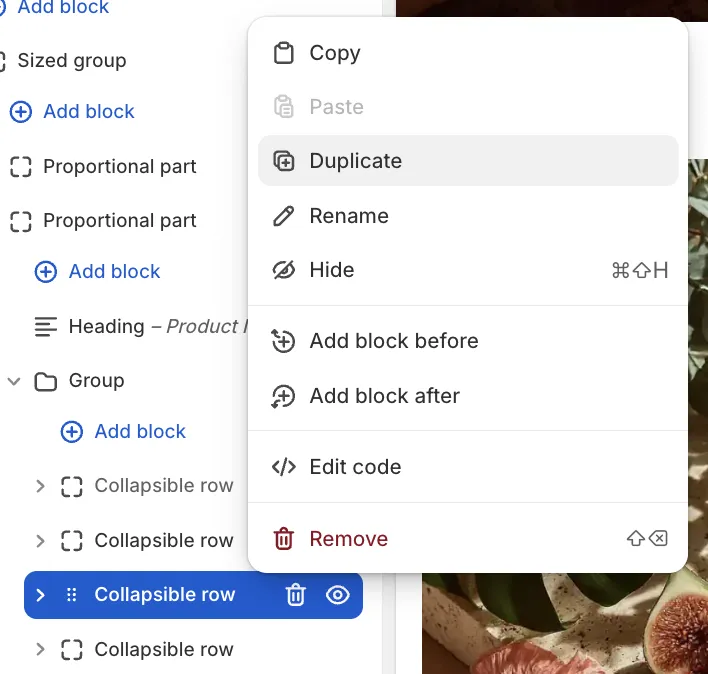
Task: Expand the highlighted Collapsible row chevron
Action: 41,595
